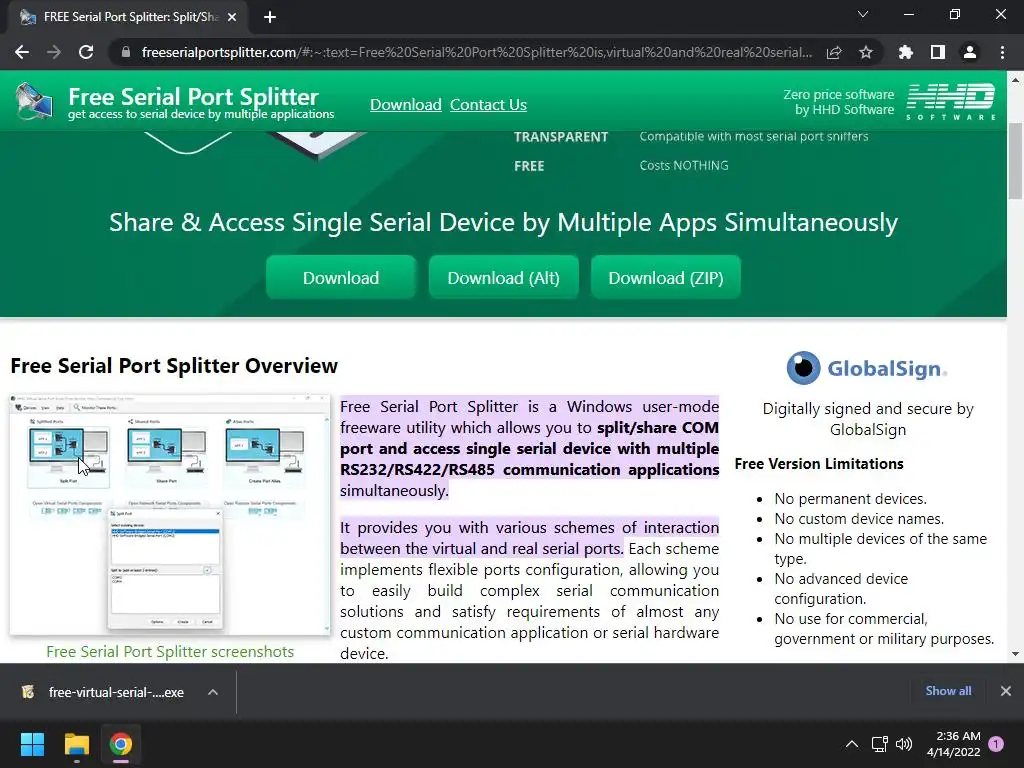Click the address bar URL
Image resolution: width=1024 pixels, height=768 pixels.
[477, 52]
